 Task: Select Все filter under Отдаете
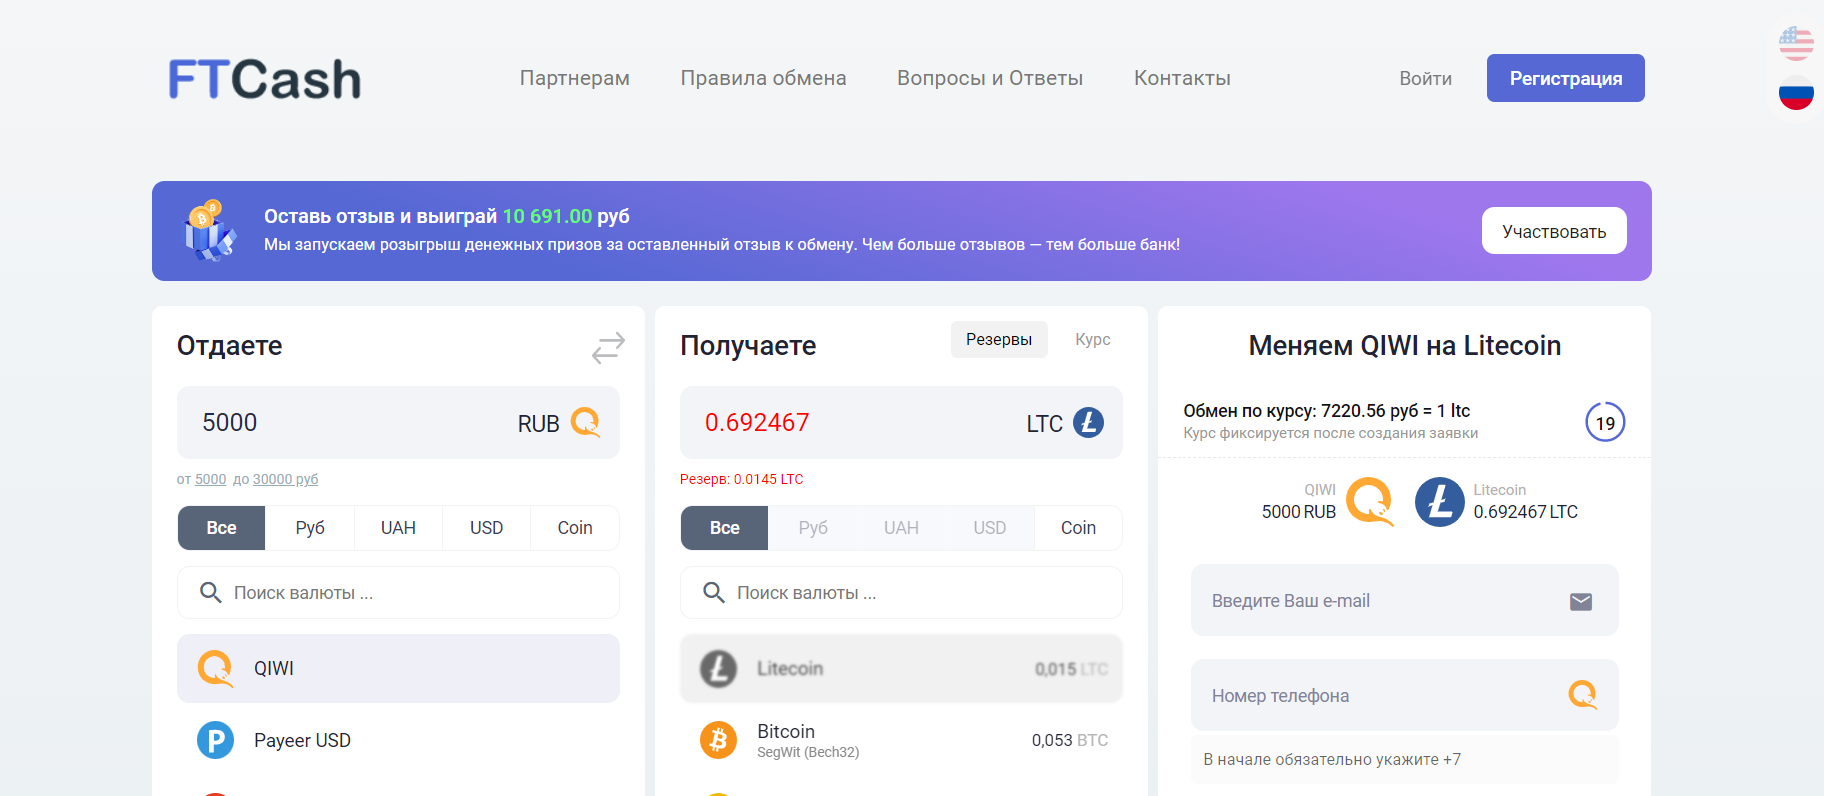[x=222, y=528]
